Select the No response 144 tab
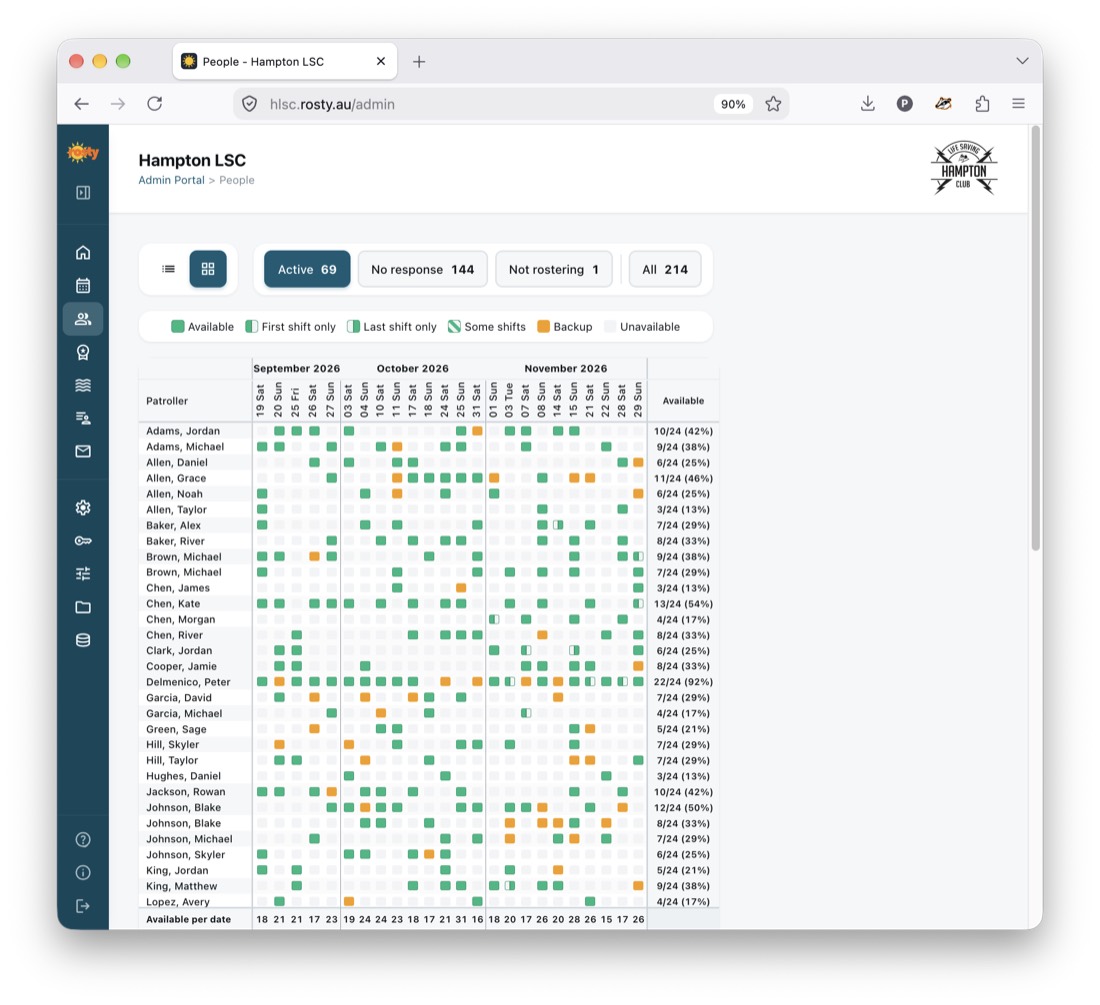The image size is (1100, 1005). pyautogui.click(x=422, y=269)
